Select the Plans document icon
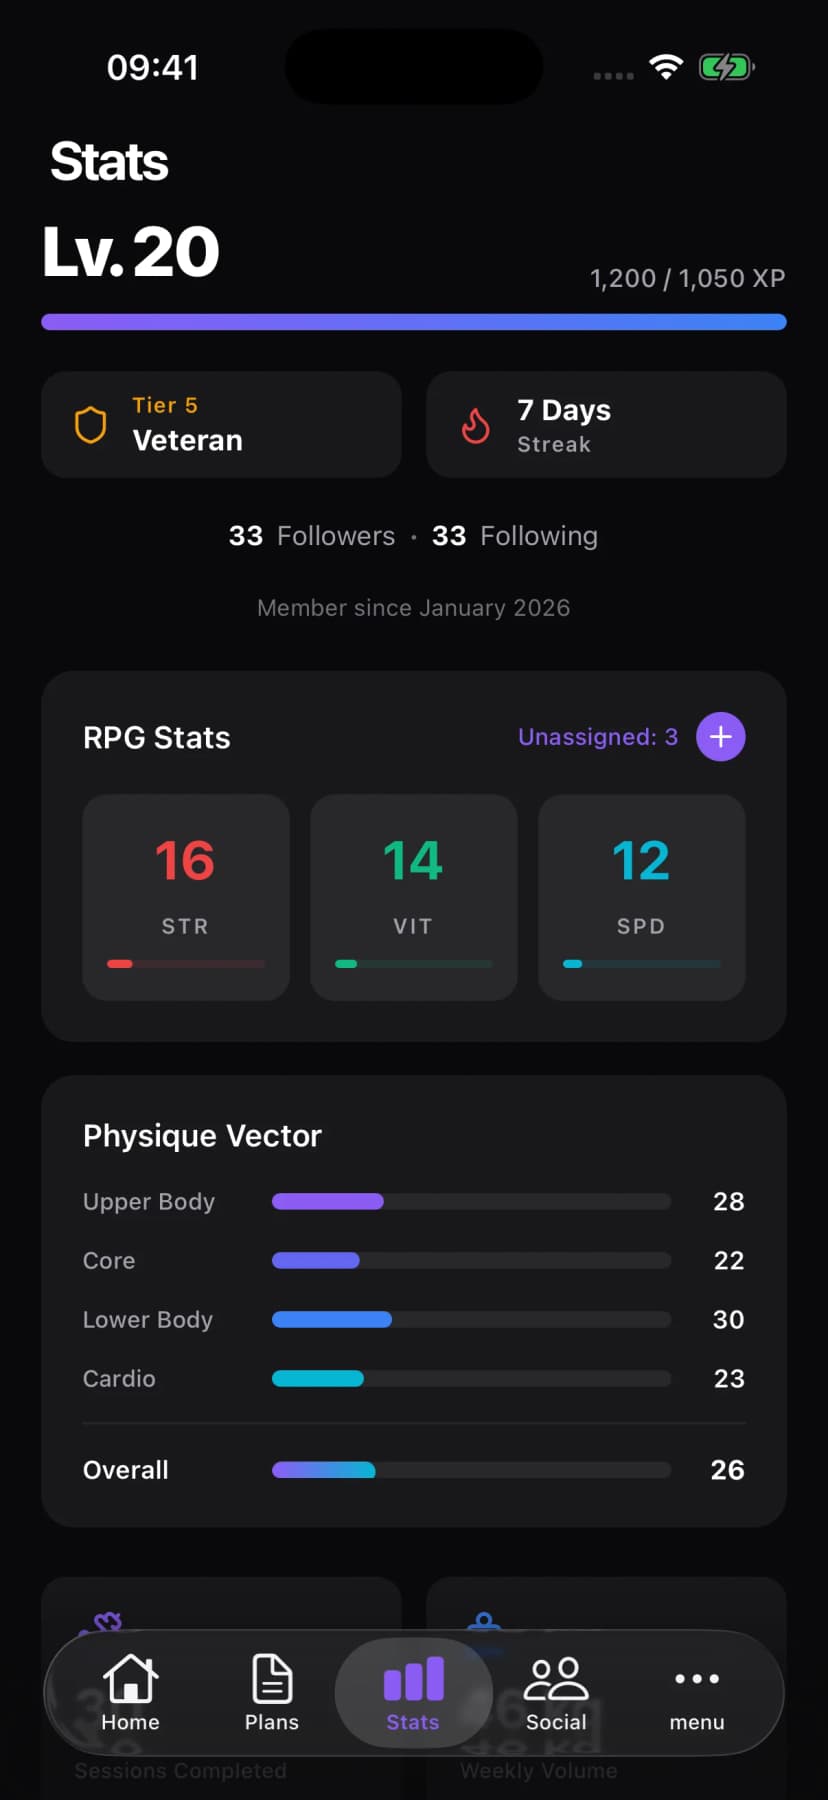Viewport: 828px width, 1800px height. click(x=271, y=1680)
